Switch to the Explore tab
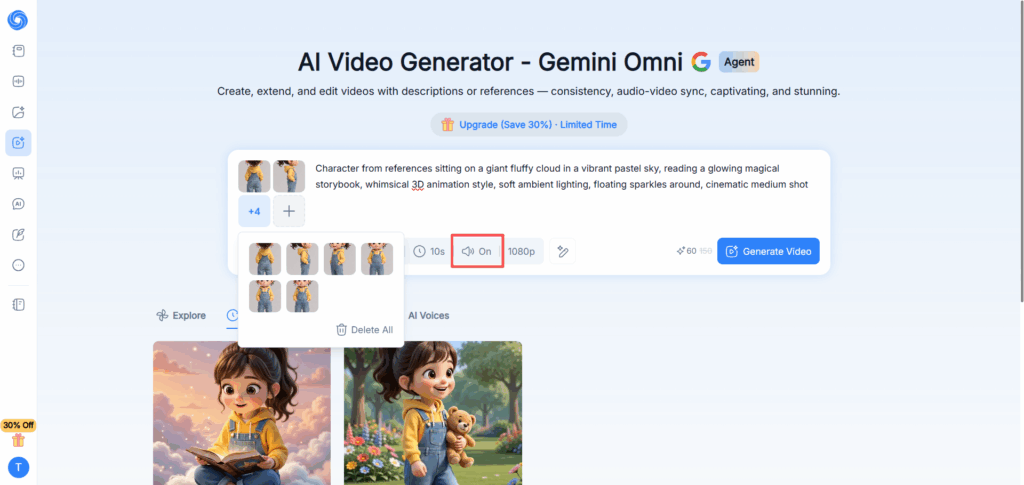1024x485 pixels. click(181, 316)
